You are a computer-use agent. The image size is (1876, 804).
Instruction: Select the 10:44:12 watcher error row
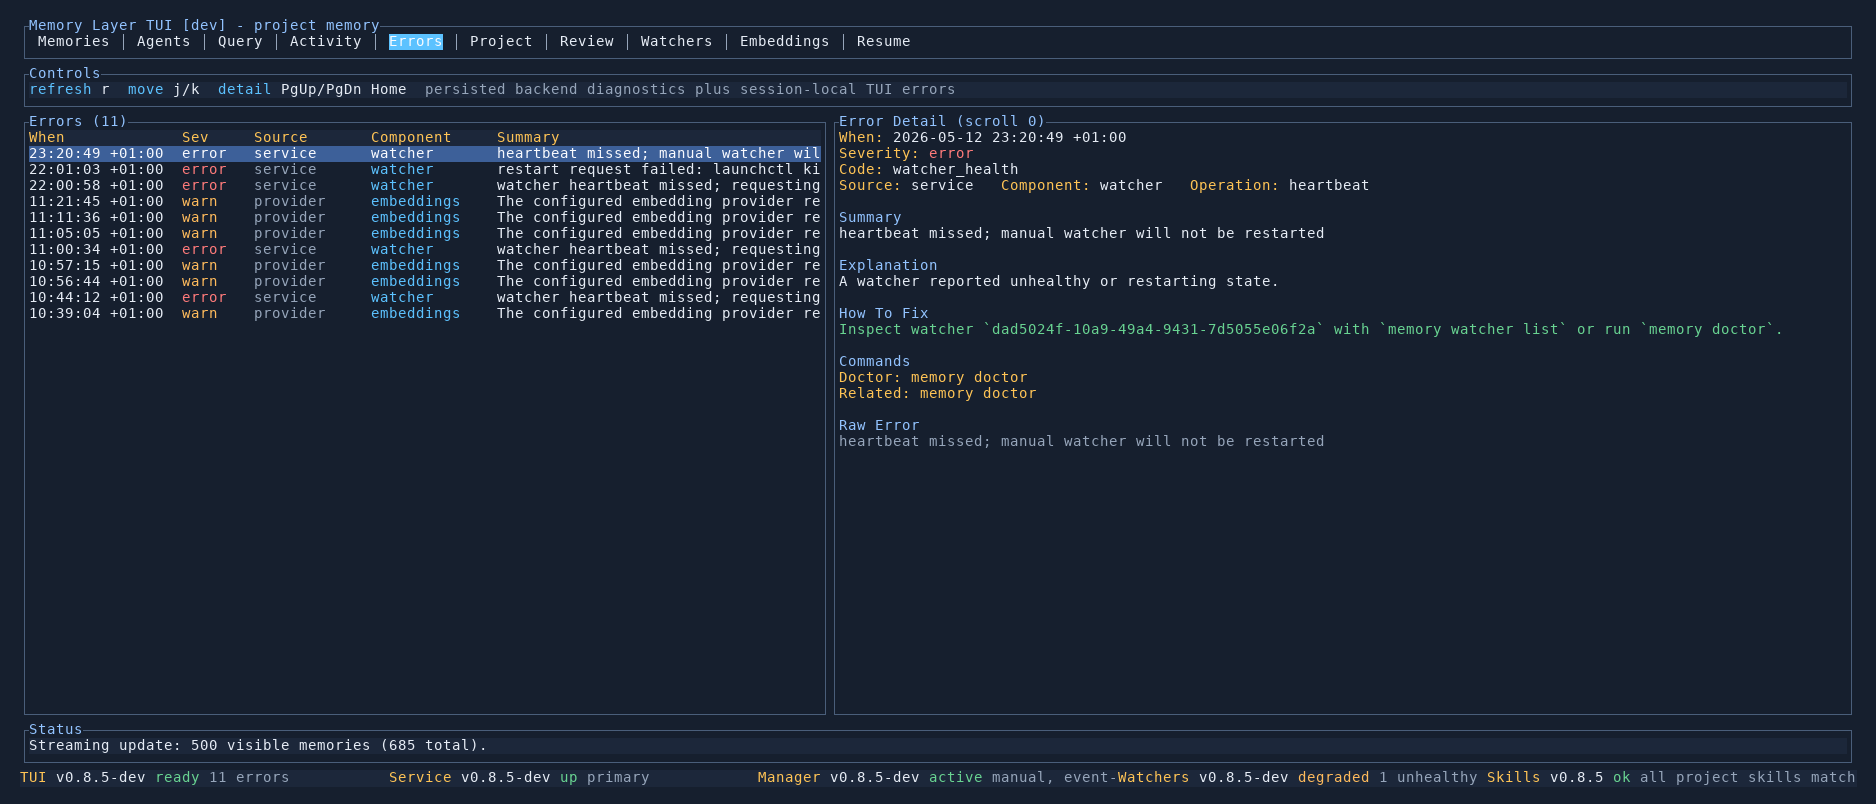tap(425, 297)
